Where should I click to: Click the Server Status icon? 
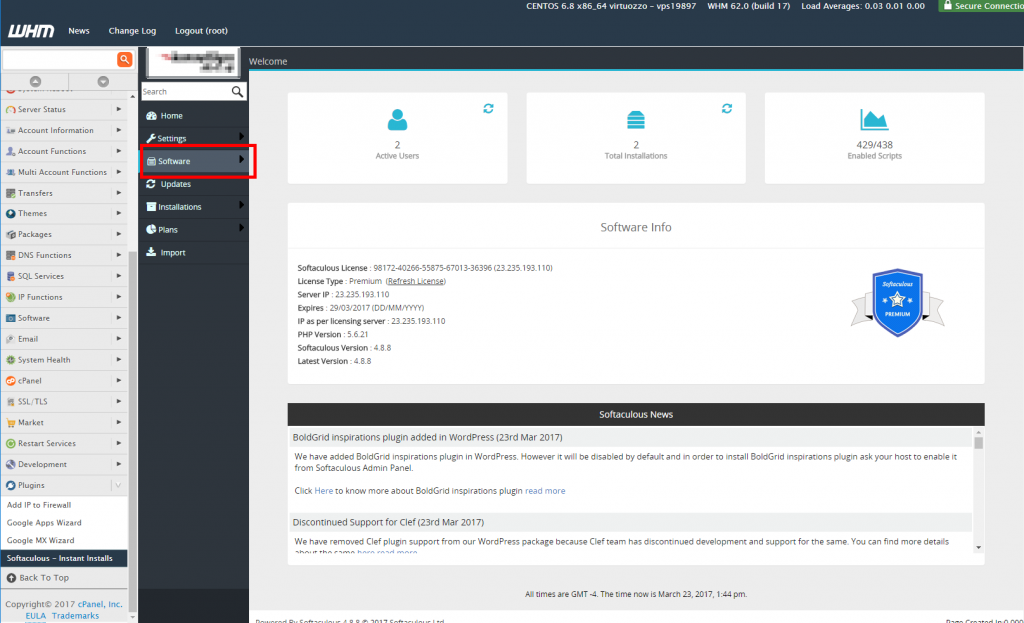click(x=10, y=110)
